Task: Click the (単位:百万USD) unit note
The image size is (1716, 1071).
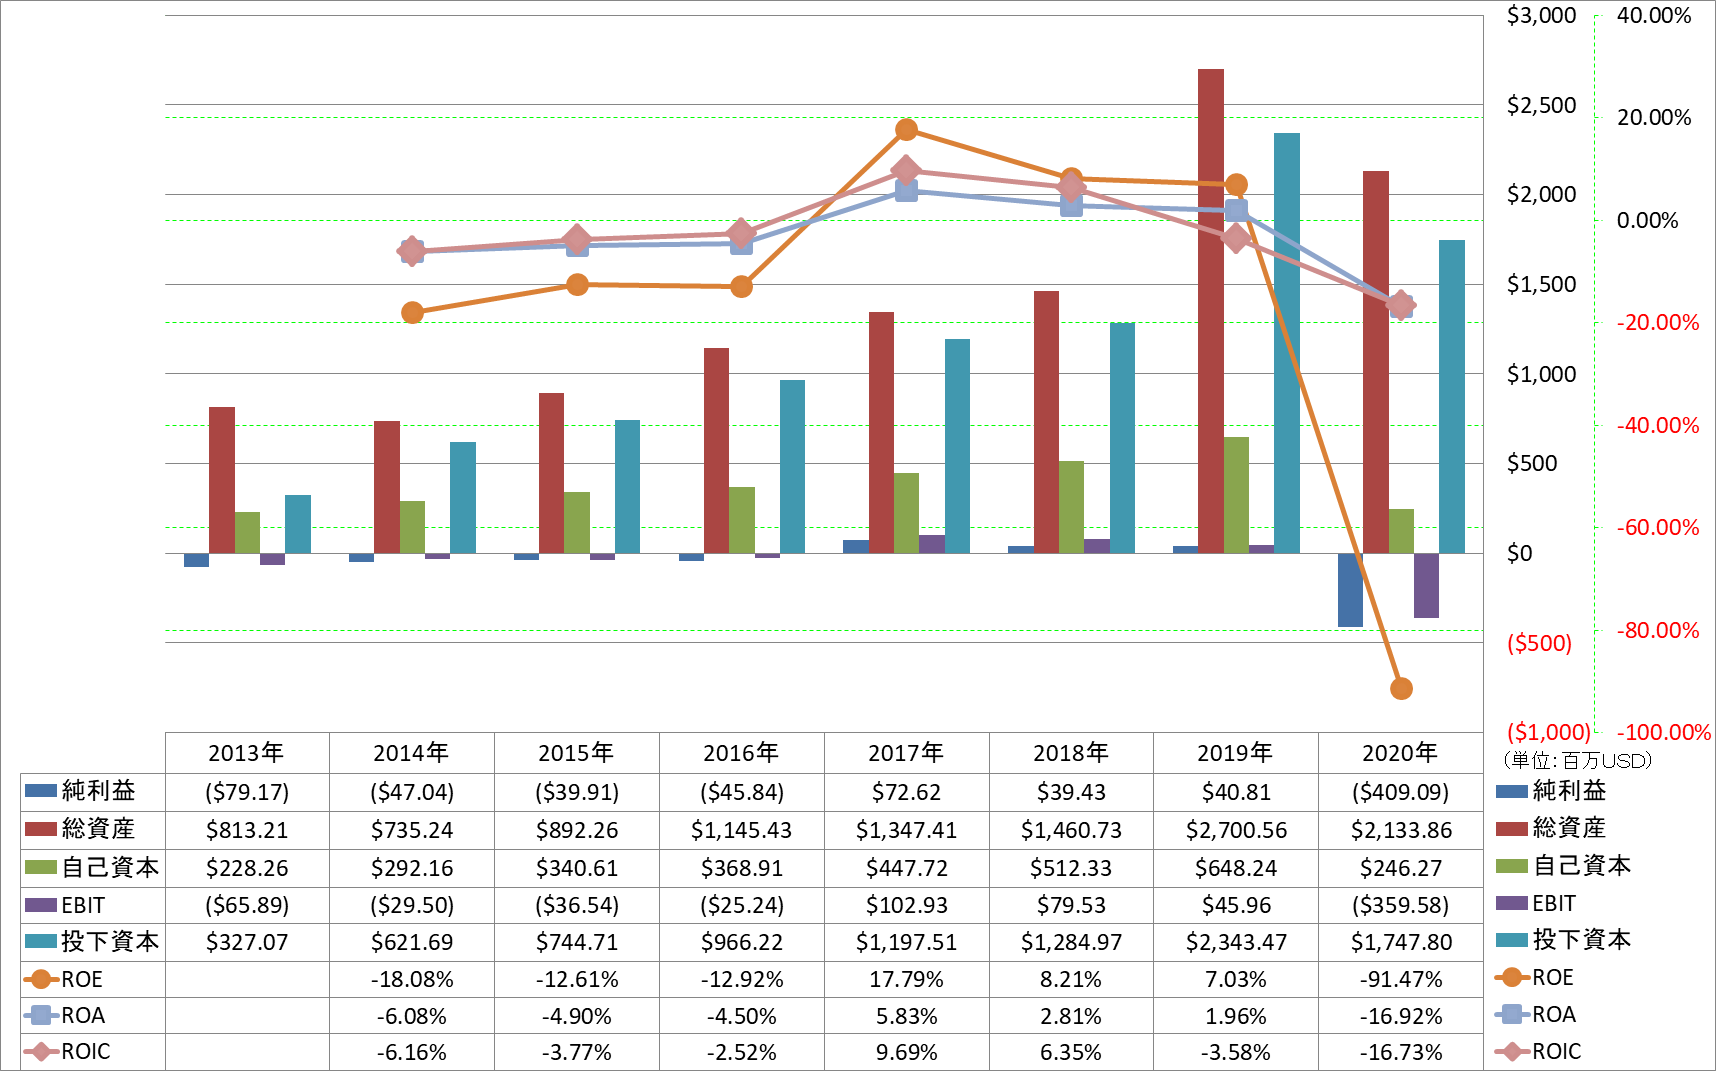Action: tap(1577, 760)
